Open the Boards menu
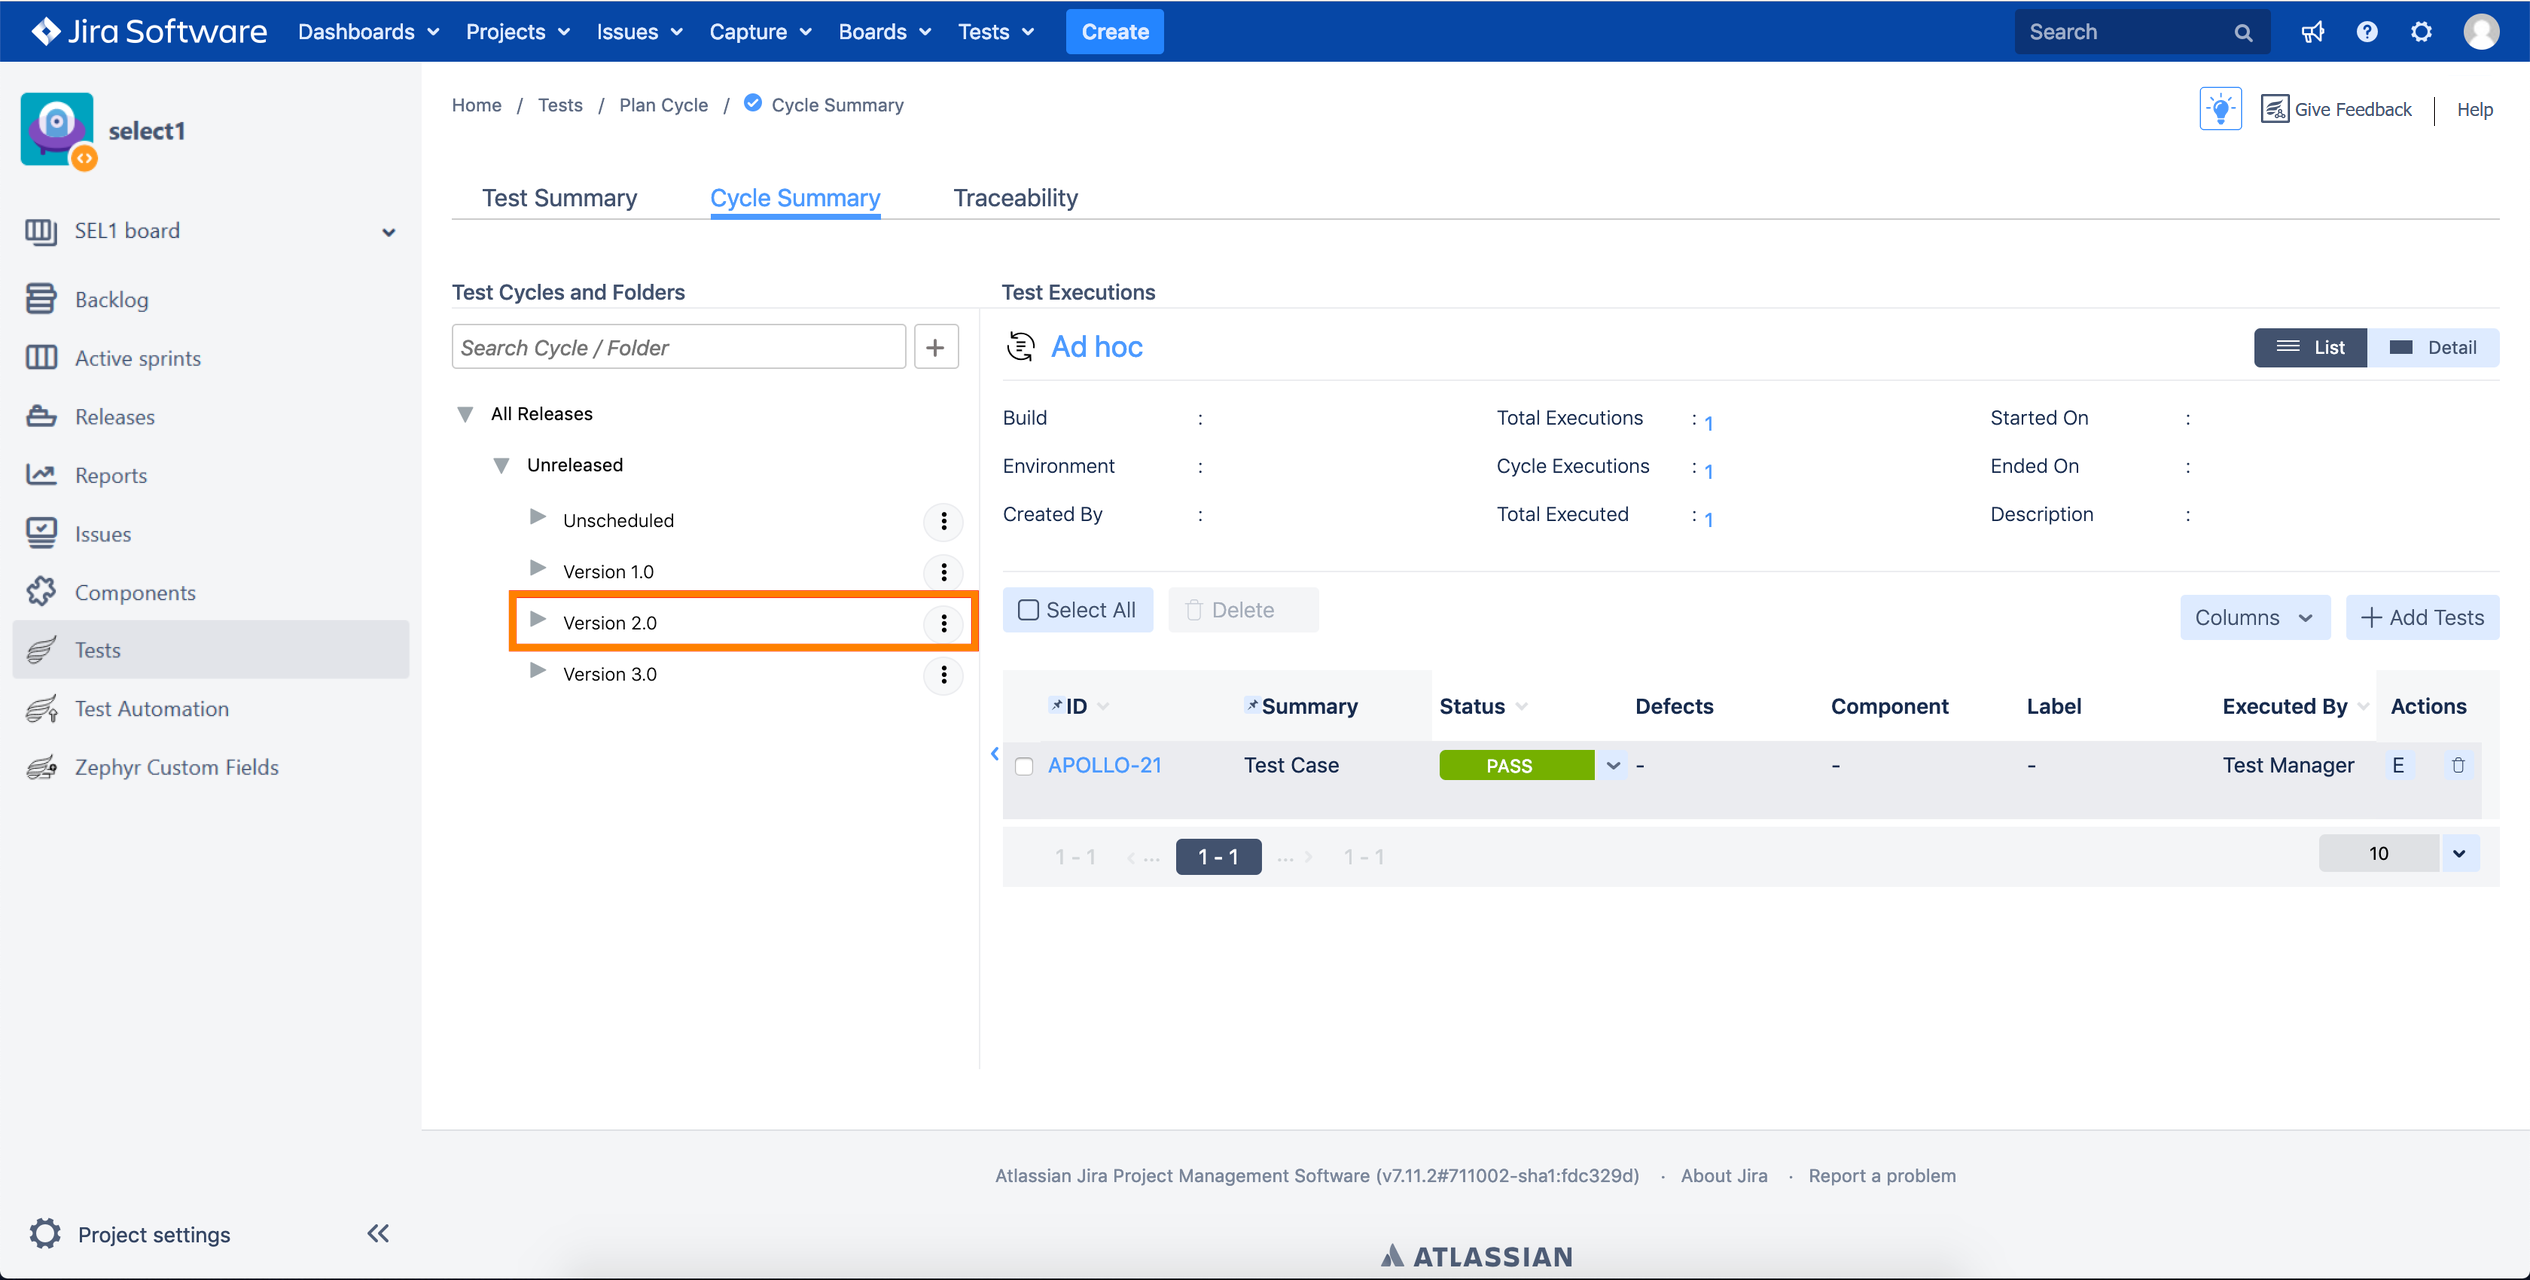The width and height of the screenshot is (2530, 1280). point(883,31)
